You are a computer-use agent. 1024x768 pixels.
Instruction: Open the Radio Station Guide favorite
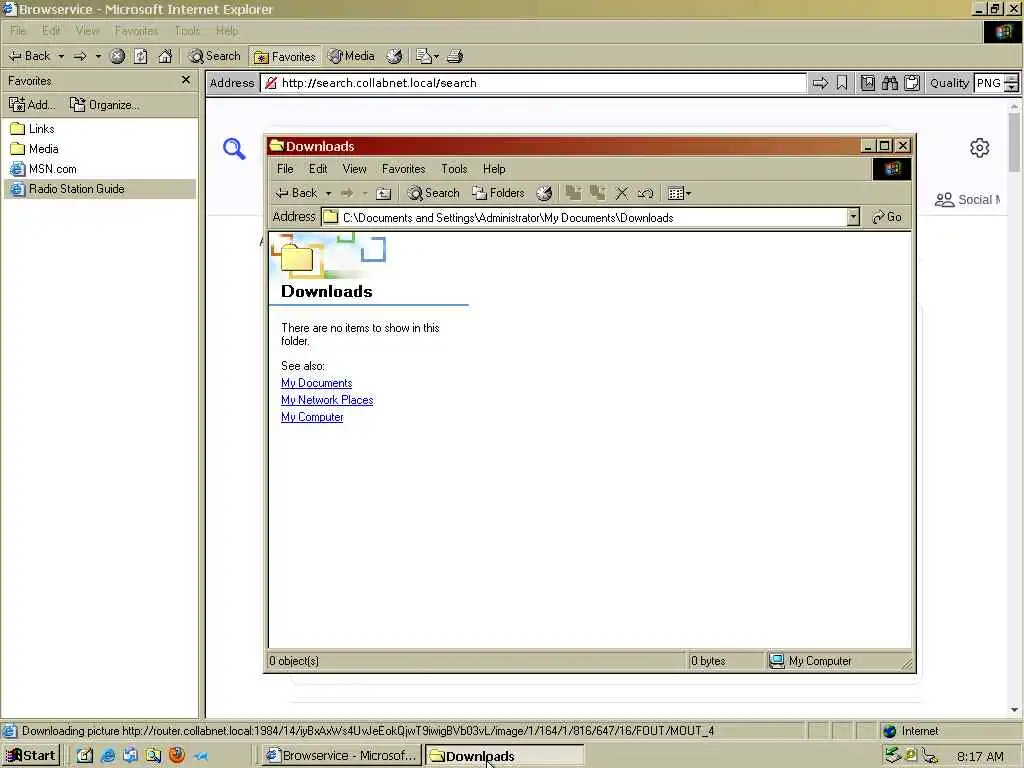(x=67, y=189)
